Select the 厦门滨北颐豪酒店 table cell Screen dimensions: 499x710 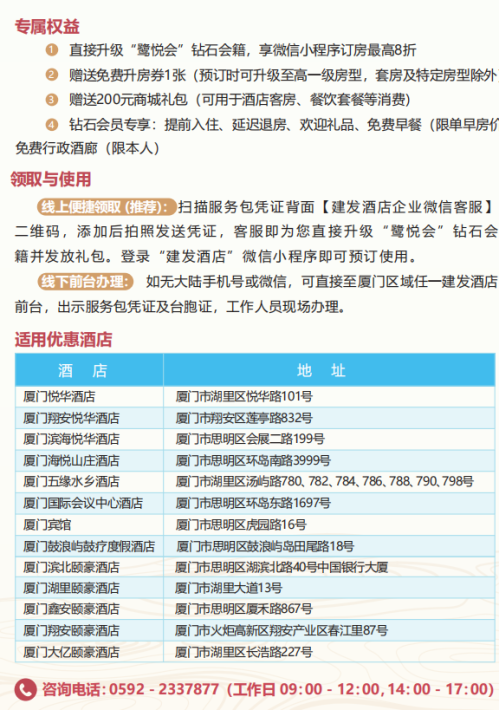point(89,567)
